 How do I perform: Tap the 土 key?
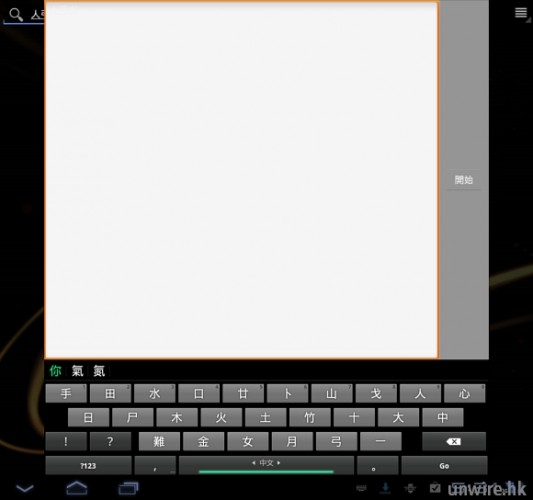point(265,417)
